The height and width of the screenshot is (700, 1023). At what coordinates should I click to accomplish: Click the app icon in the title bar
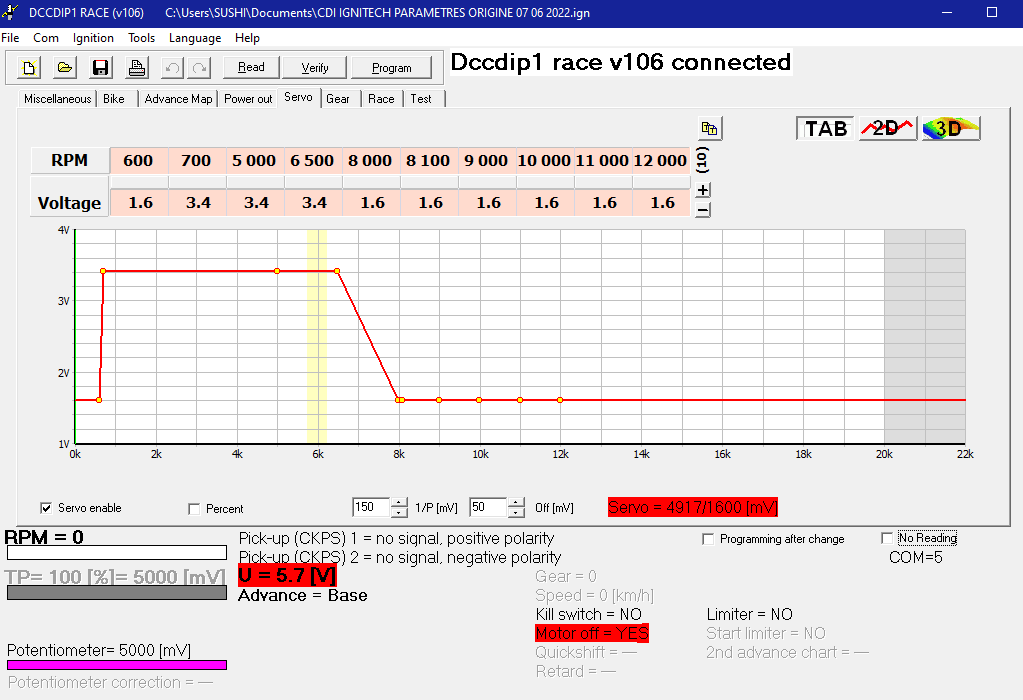click(10, 12)
